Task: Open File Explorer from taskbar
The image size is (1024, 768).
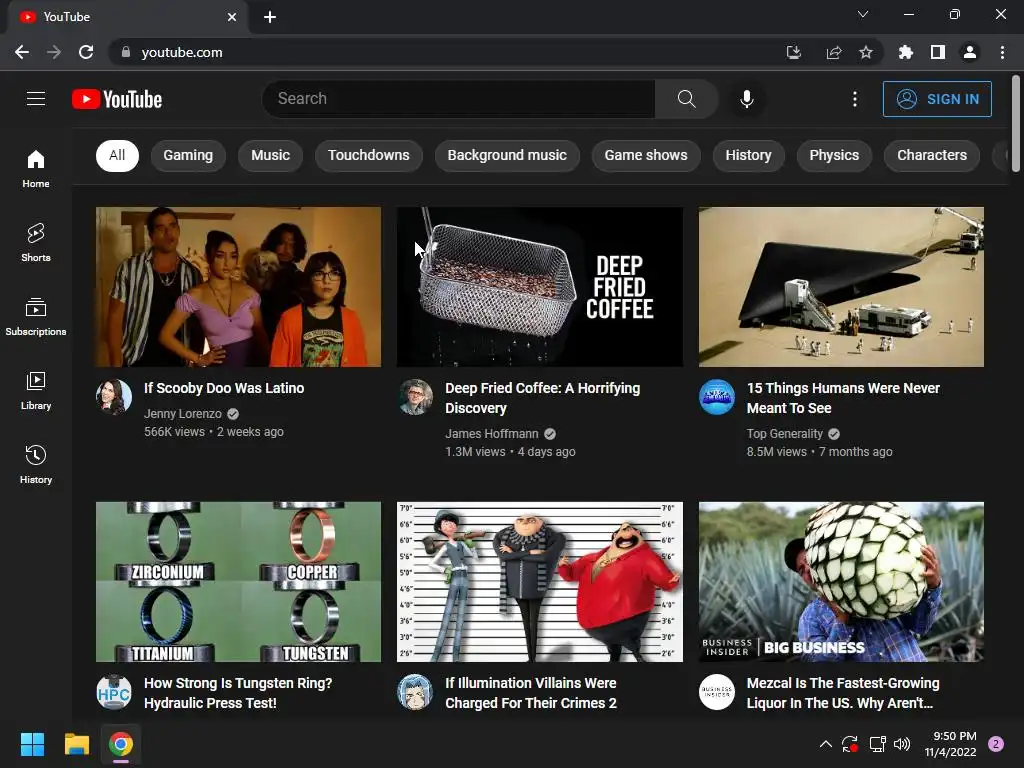Action: pyautogui.click(x=76, y=744)
